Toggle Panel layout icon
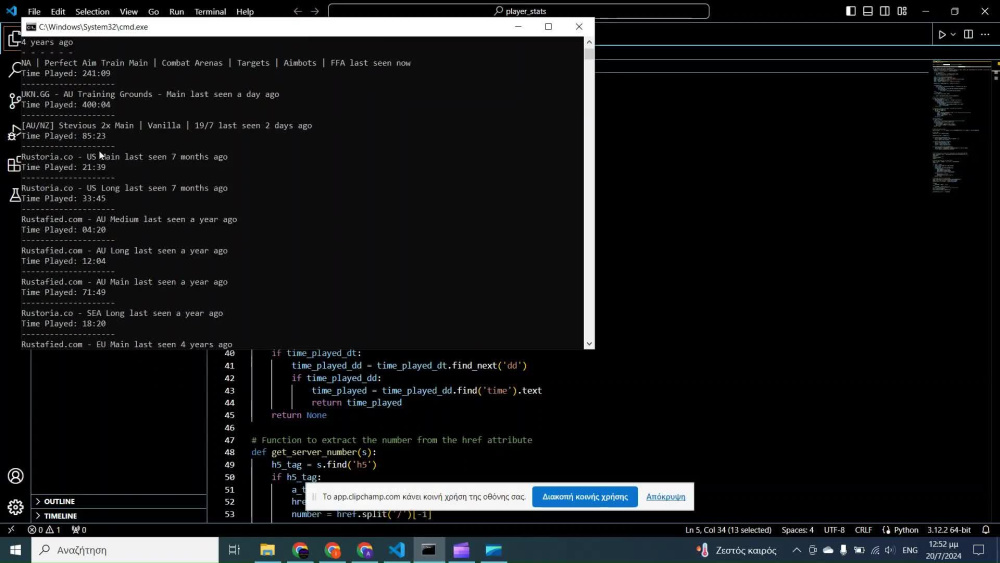 point(868,11)
